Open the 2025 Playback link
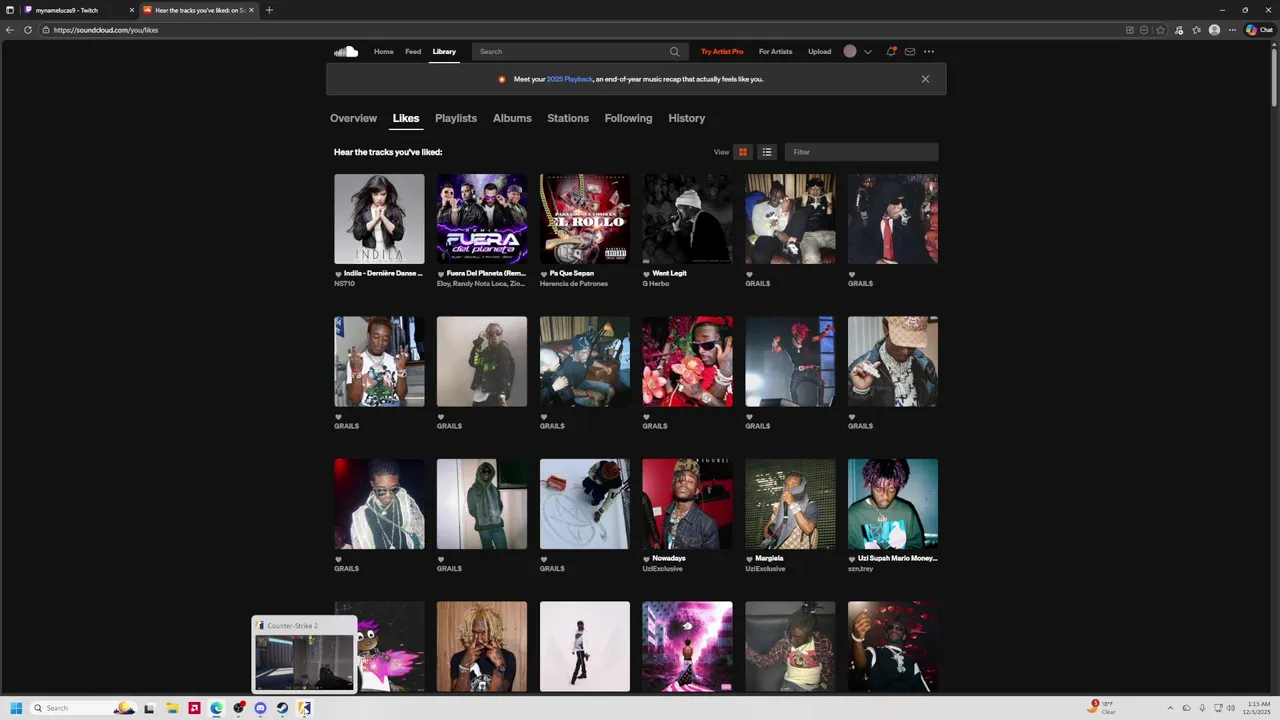 pyautogui.click(x=570, y=79)
